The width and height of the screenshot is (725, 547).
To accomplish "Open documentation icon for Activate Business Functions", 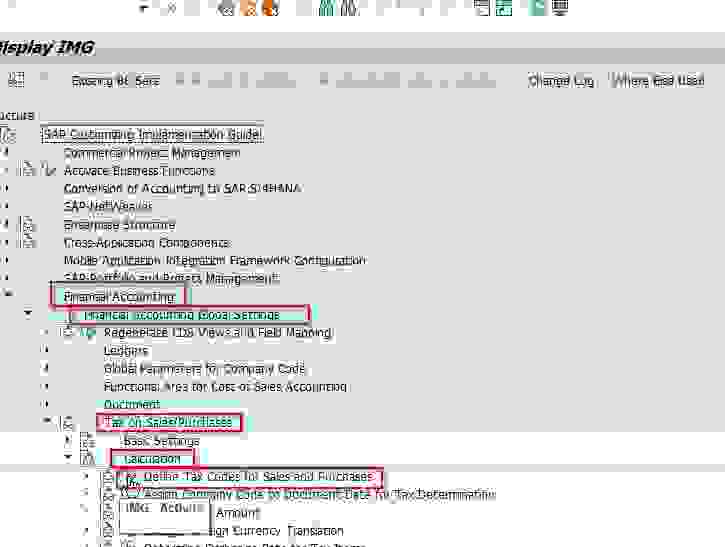I will pos(27,170).
